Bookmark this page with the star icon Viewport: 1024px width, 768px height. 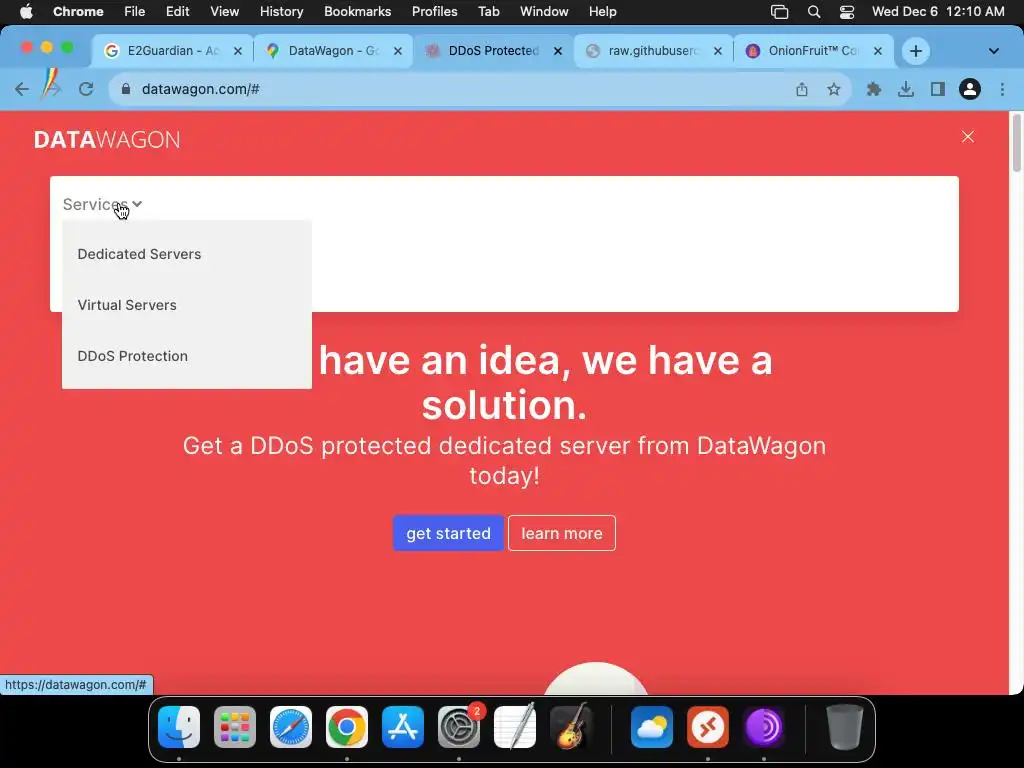[834, 89]
